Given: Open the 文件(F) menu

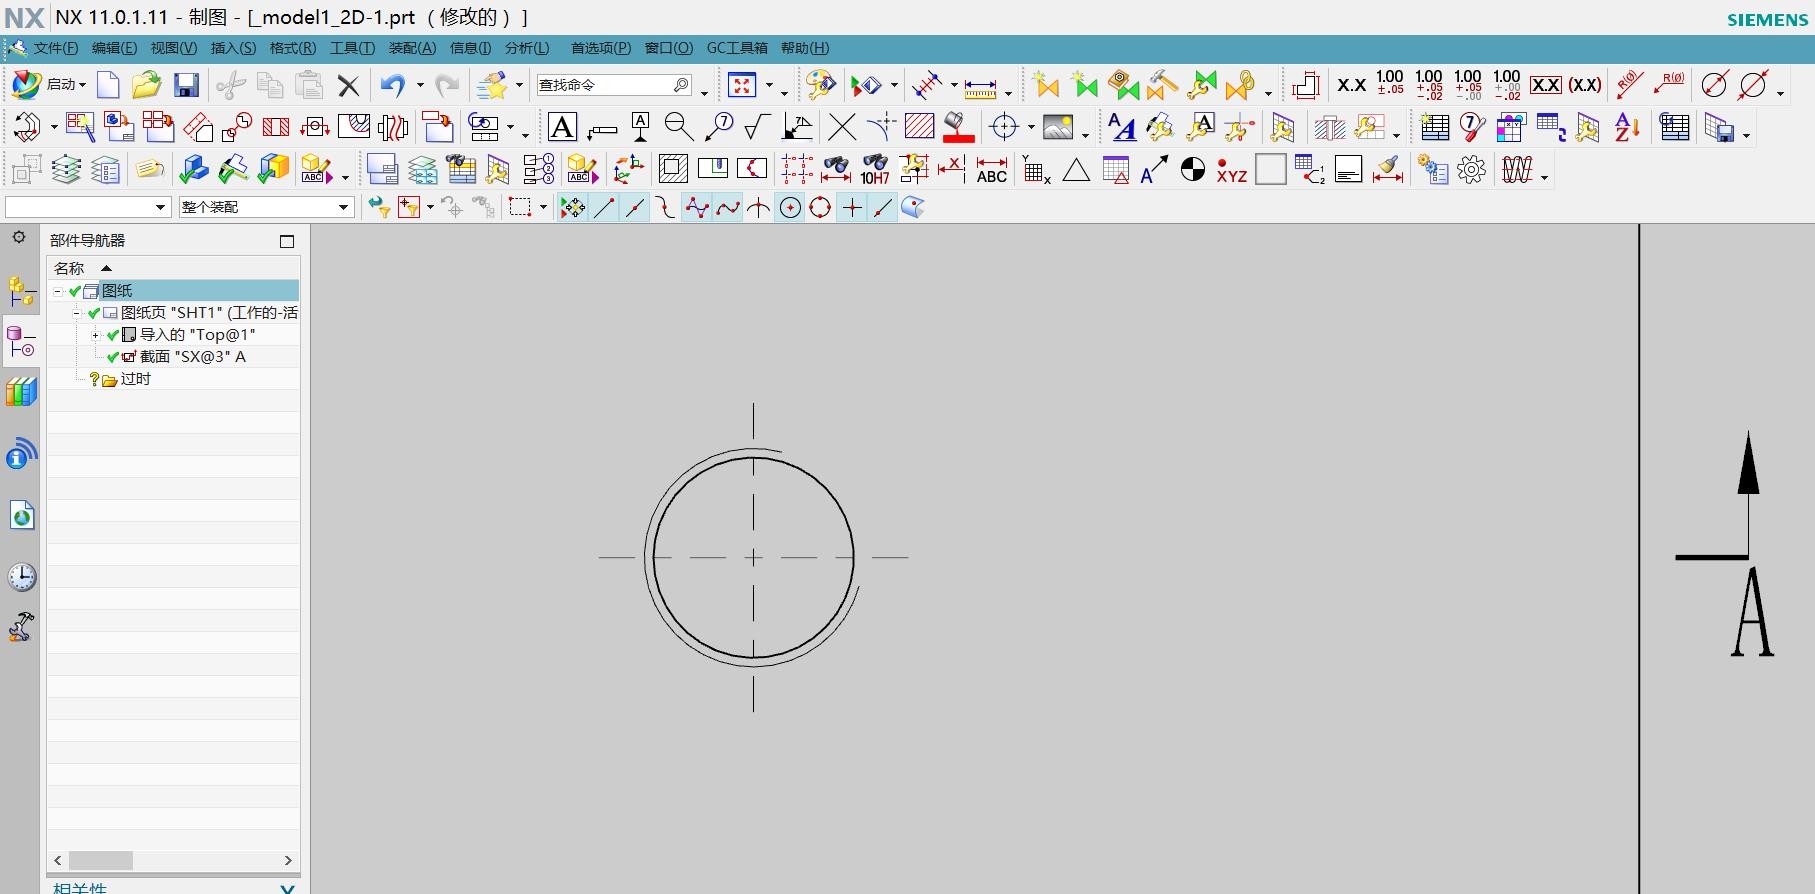Looking at the screenshot, I should coord(55,48).
